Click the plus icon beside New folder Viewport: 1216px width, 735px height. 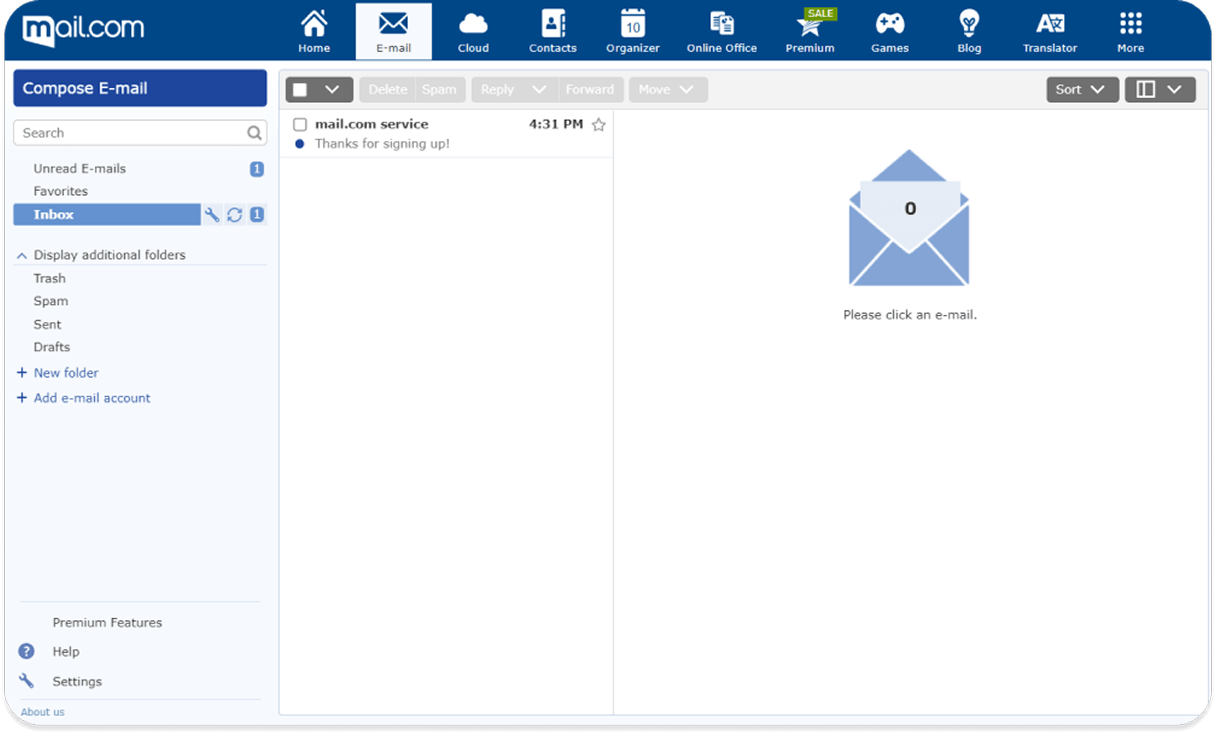[22, 373]
